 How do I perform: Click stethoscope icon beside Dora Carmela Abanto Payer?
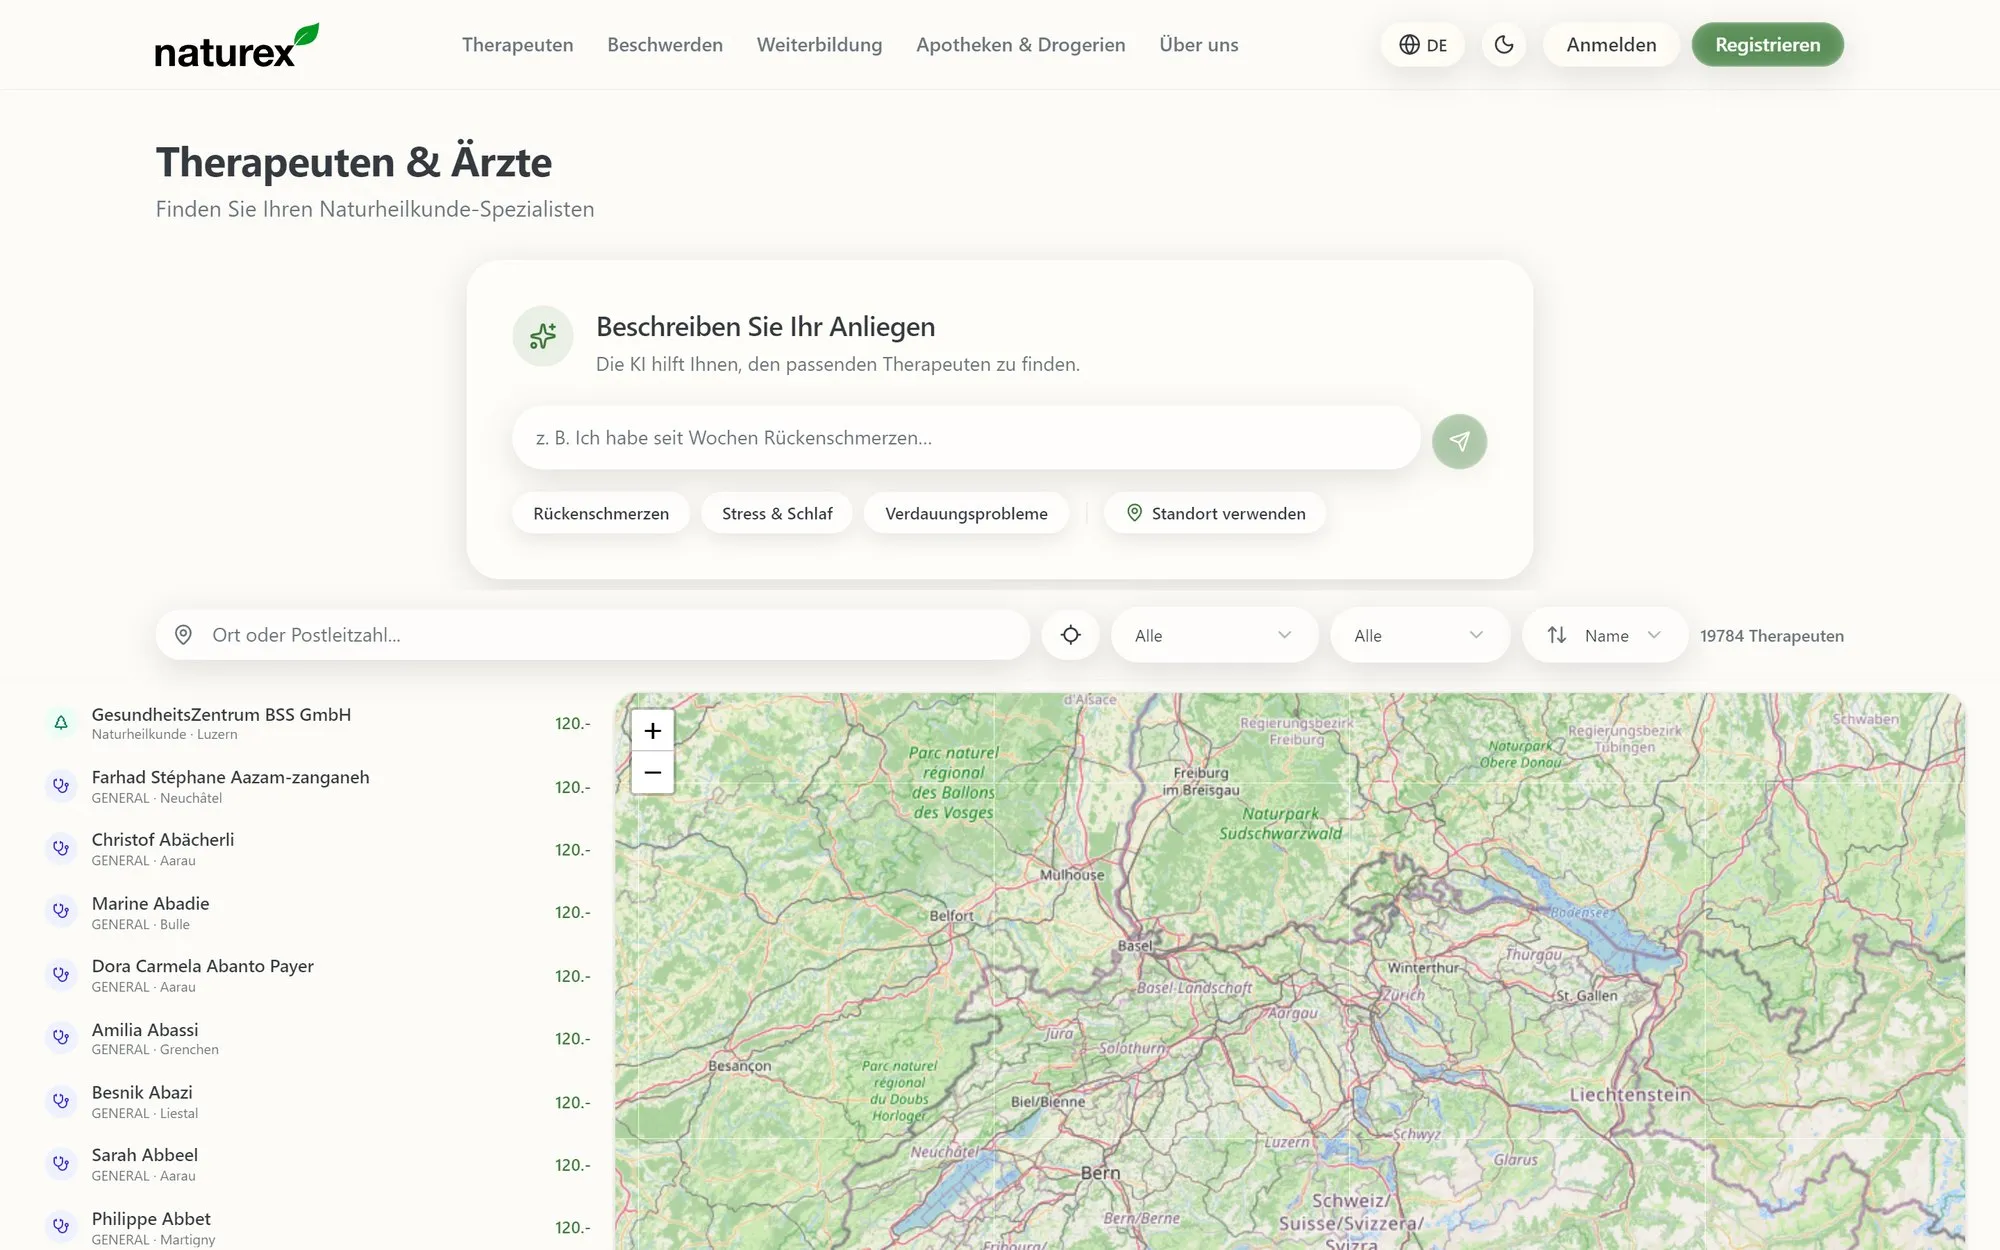61,975
